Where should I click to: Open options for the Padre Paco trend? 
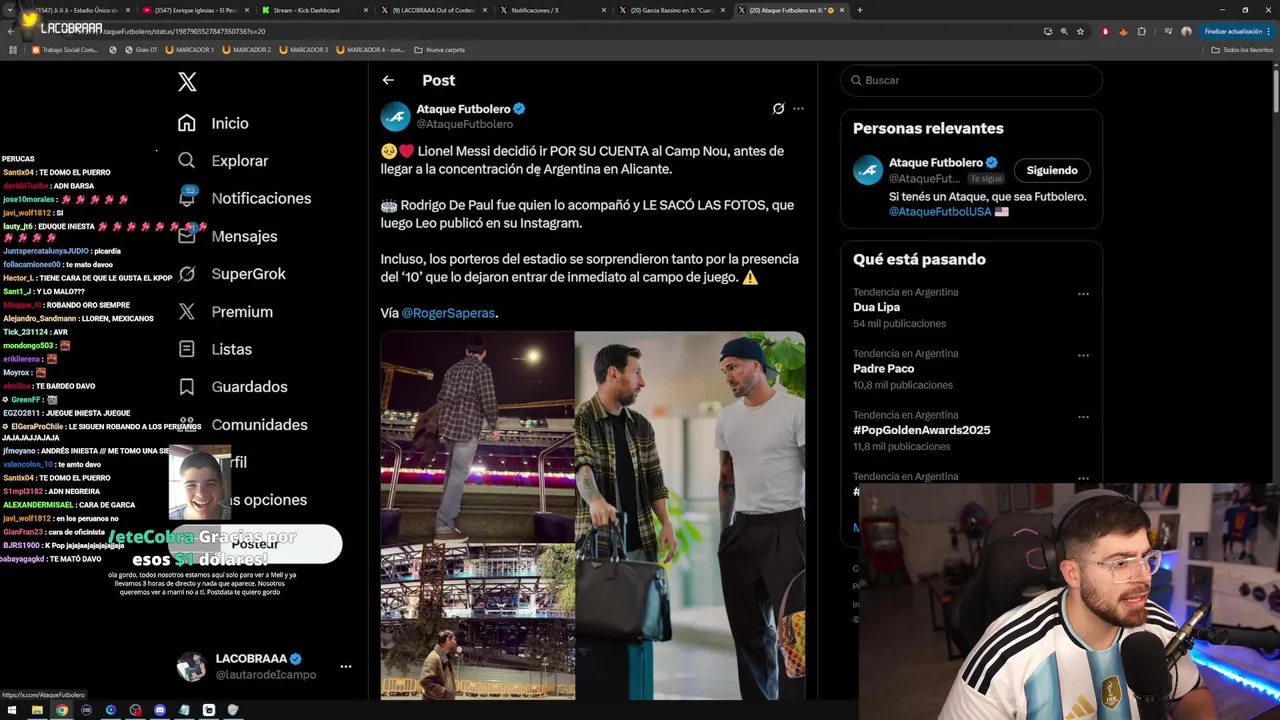[x=1083, y=355]
